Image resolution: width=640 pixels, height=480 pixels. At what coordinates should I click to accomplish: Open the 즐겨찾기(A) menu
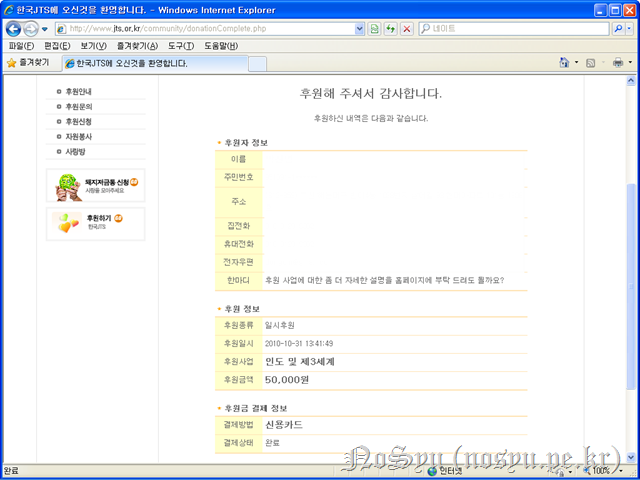pyautogui.click(x=137, y=46)
